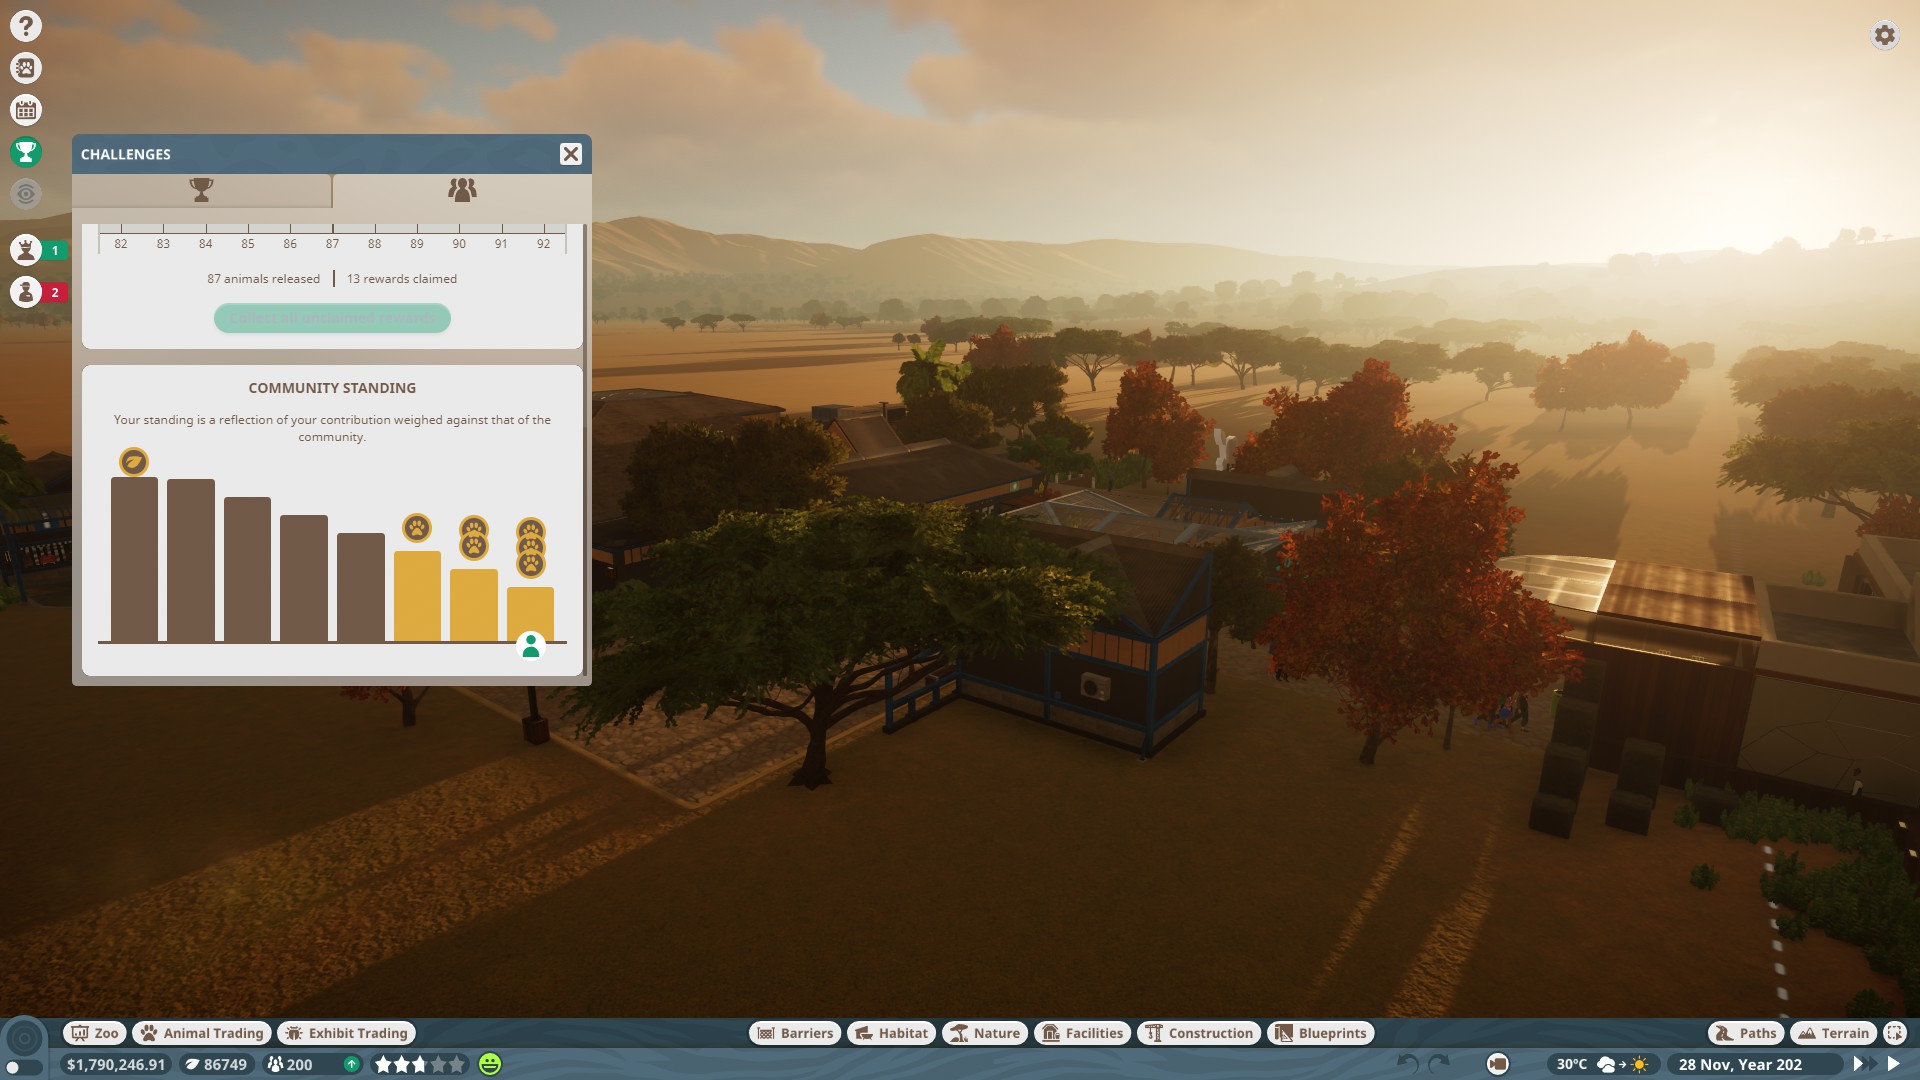Click the fast-forward speed button

tap(1864, 1064)
